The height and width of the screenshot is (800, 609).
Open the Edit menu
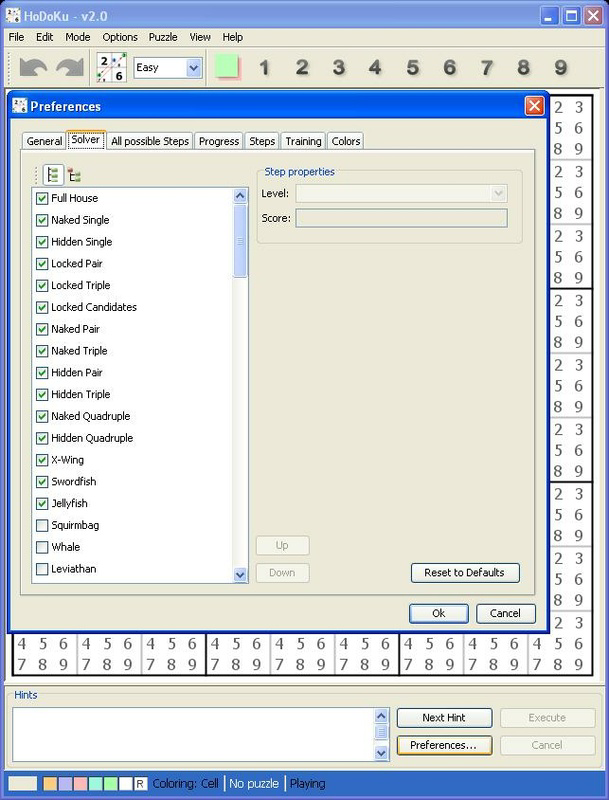[x=44, y=37]
